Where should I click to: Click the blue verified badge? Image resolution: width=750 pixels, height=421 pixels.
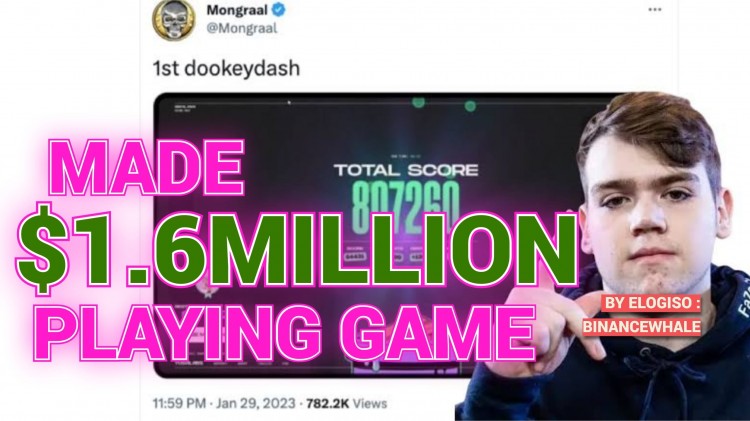pos(278,9)
